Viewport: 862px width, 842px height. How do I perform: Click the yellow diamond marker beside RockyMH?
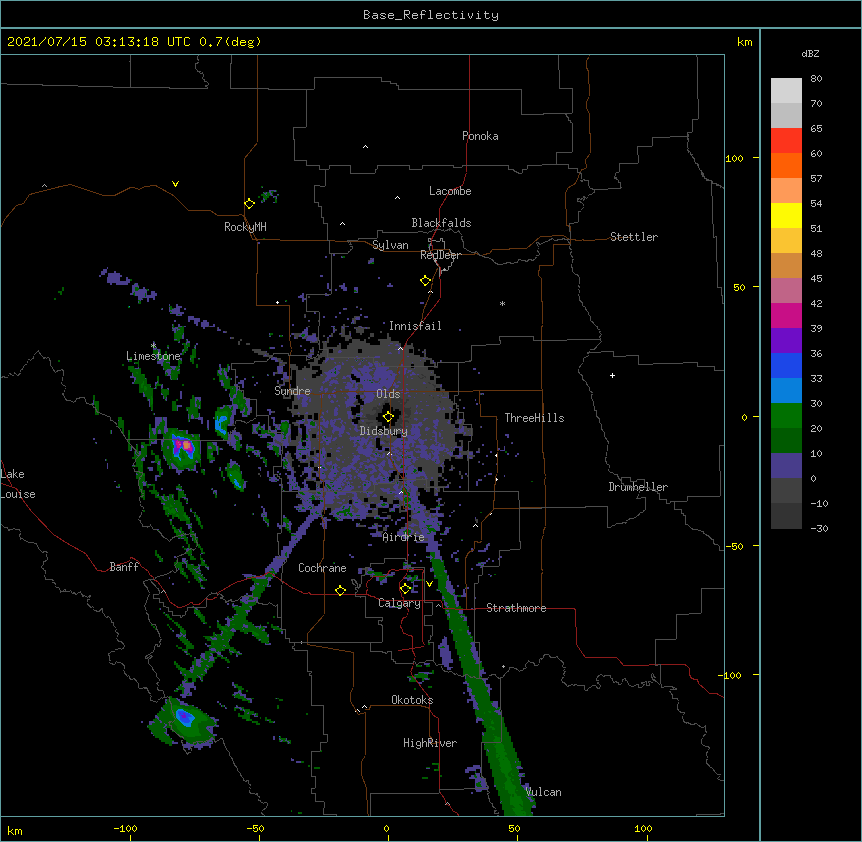[x=250, y=204]
